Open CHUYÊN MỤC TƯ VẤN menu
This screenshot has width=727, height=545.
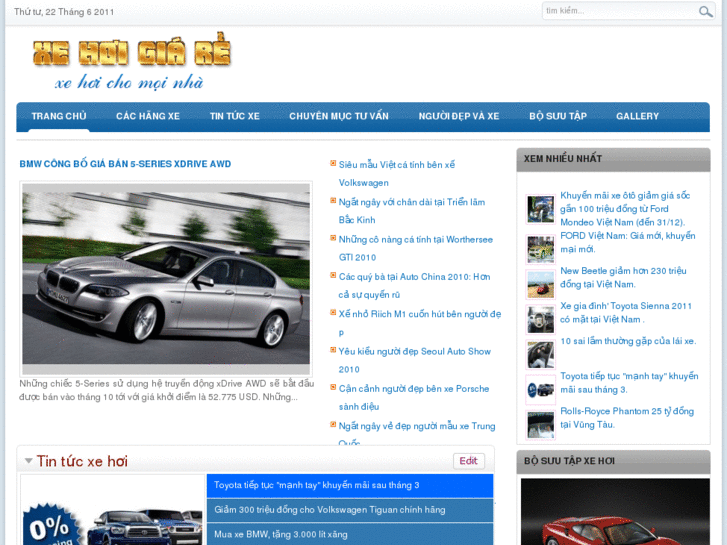pyautogui.click(x=339, y=116)
